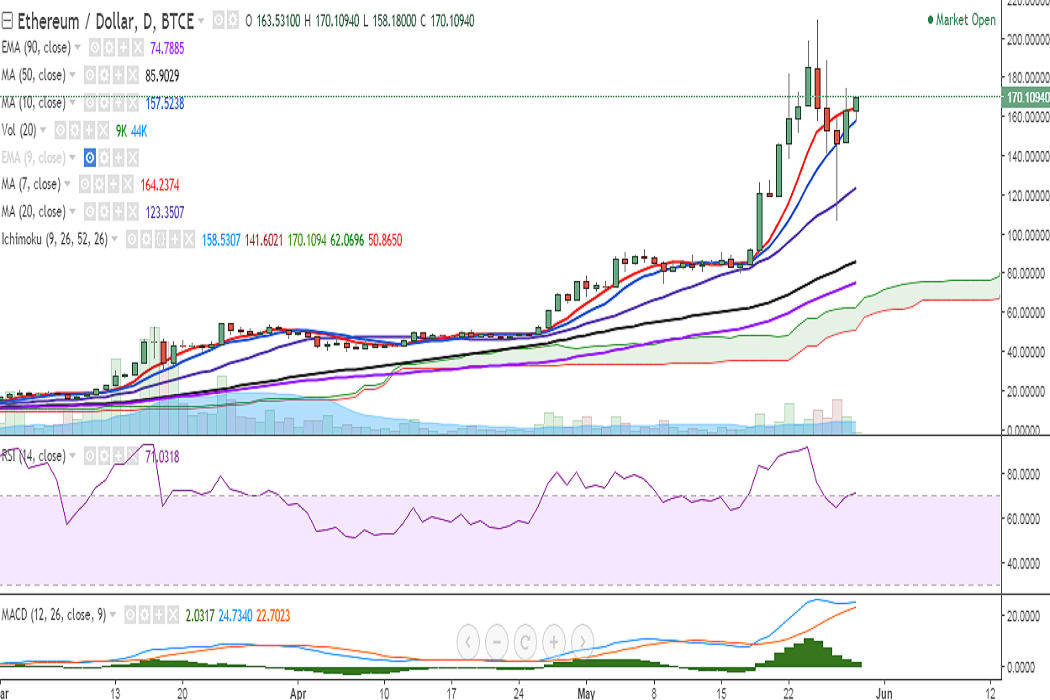
Task: Hide MA (7, close) using its eye icon
Action: [85, 184]
